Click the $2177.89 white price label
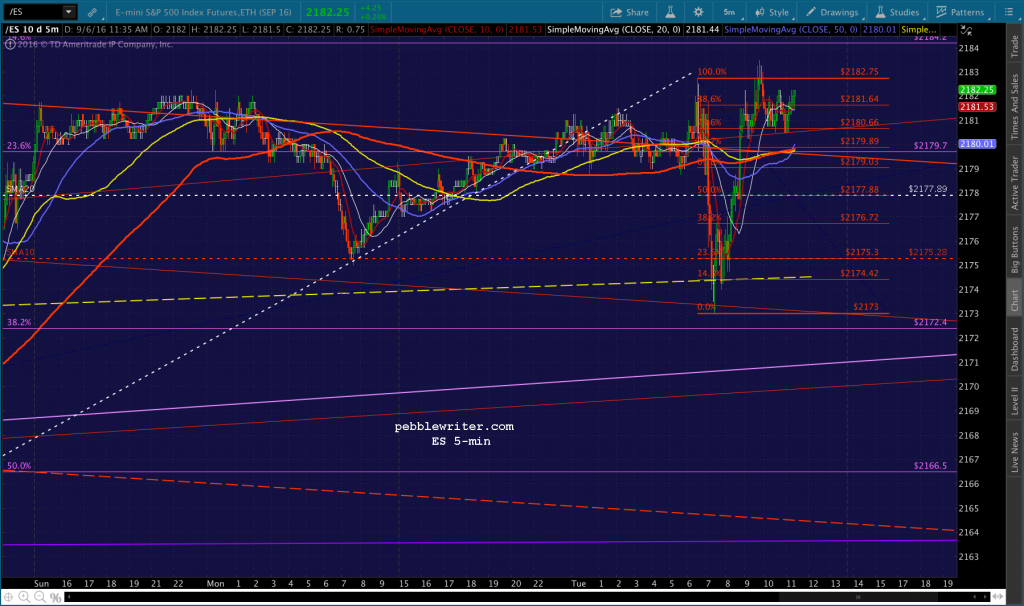The height and width of the screenshot is (606, 1024). 928,189
